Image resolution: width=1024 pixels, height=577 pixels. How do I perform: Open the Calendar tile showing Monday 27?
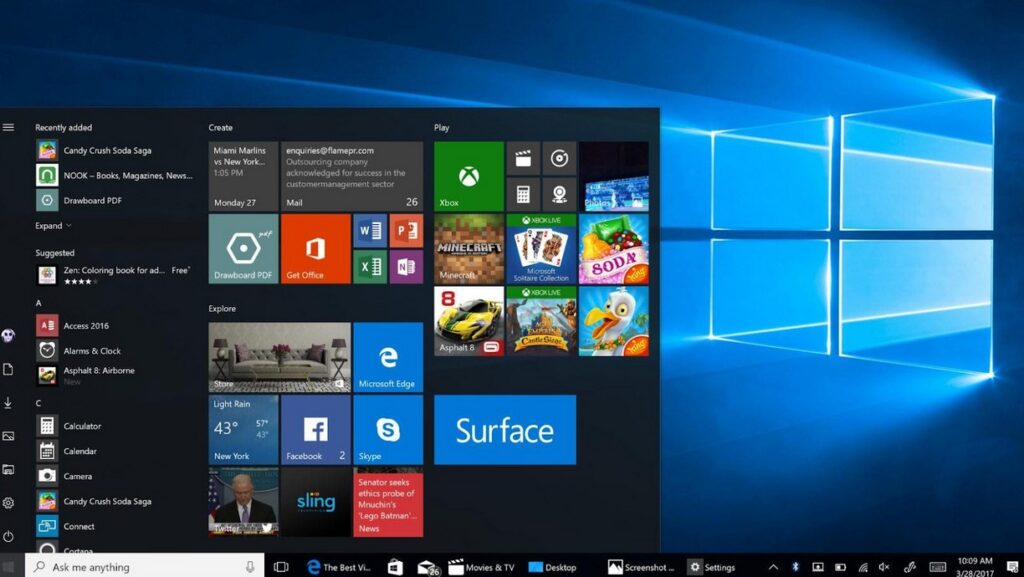click(244, 176)
